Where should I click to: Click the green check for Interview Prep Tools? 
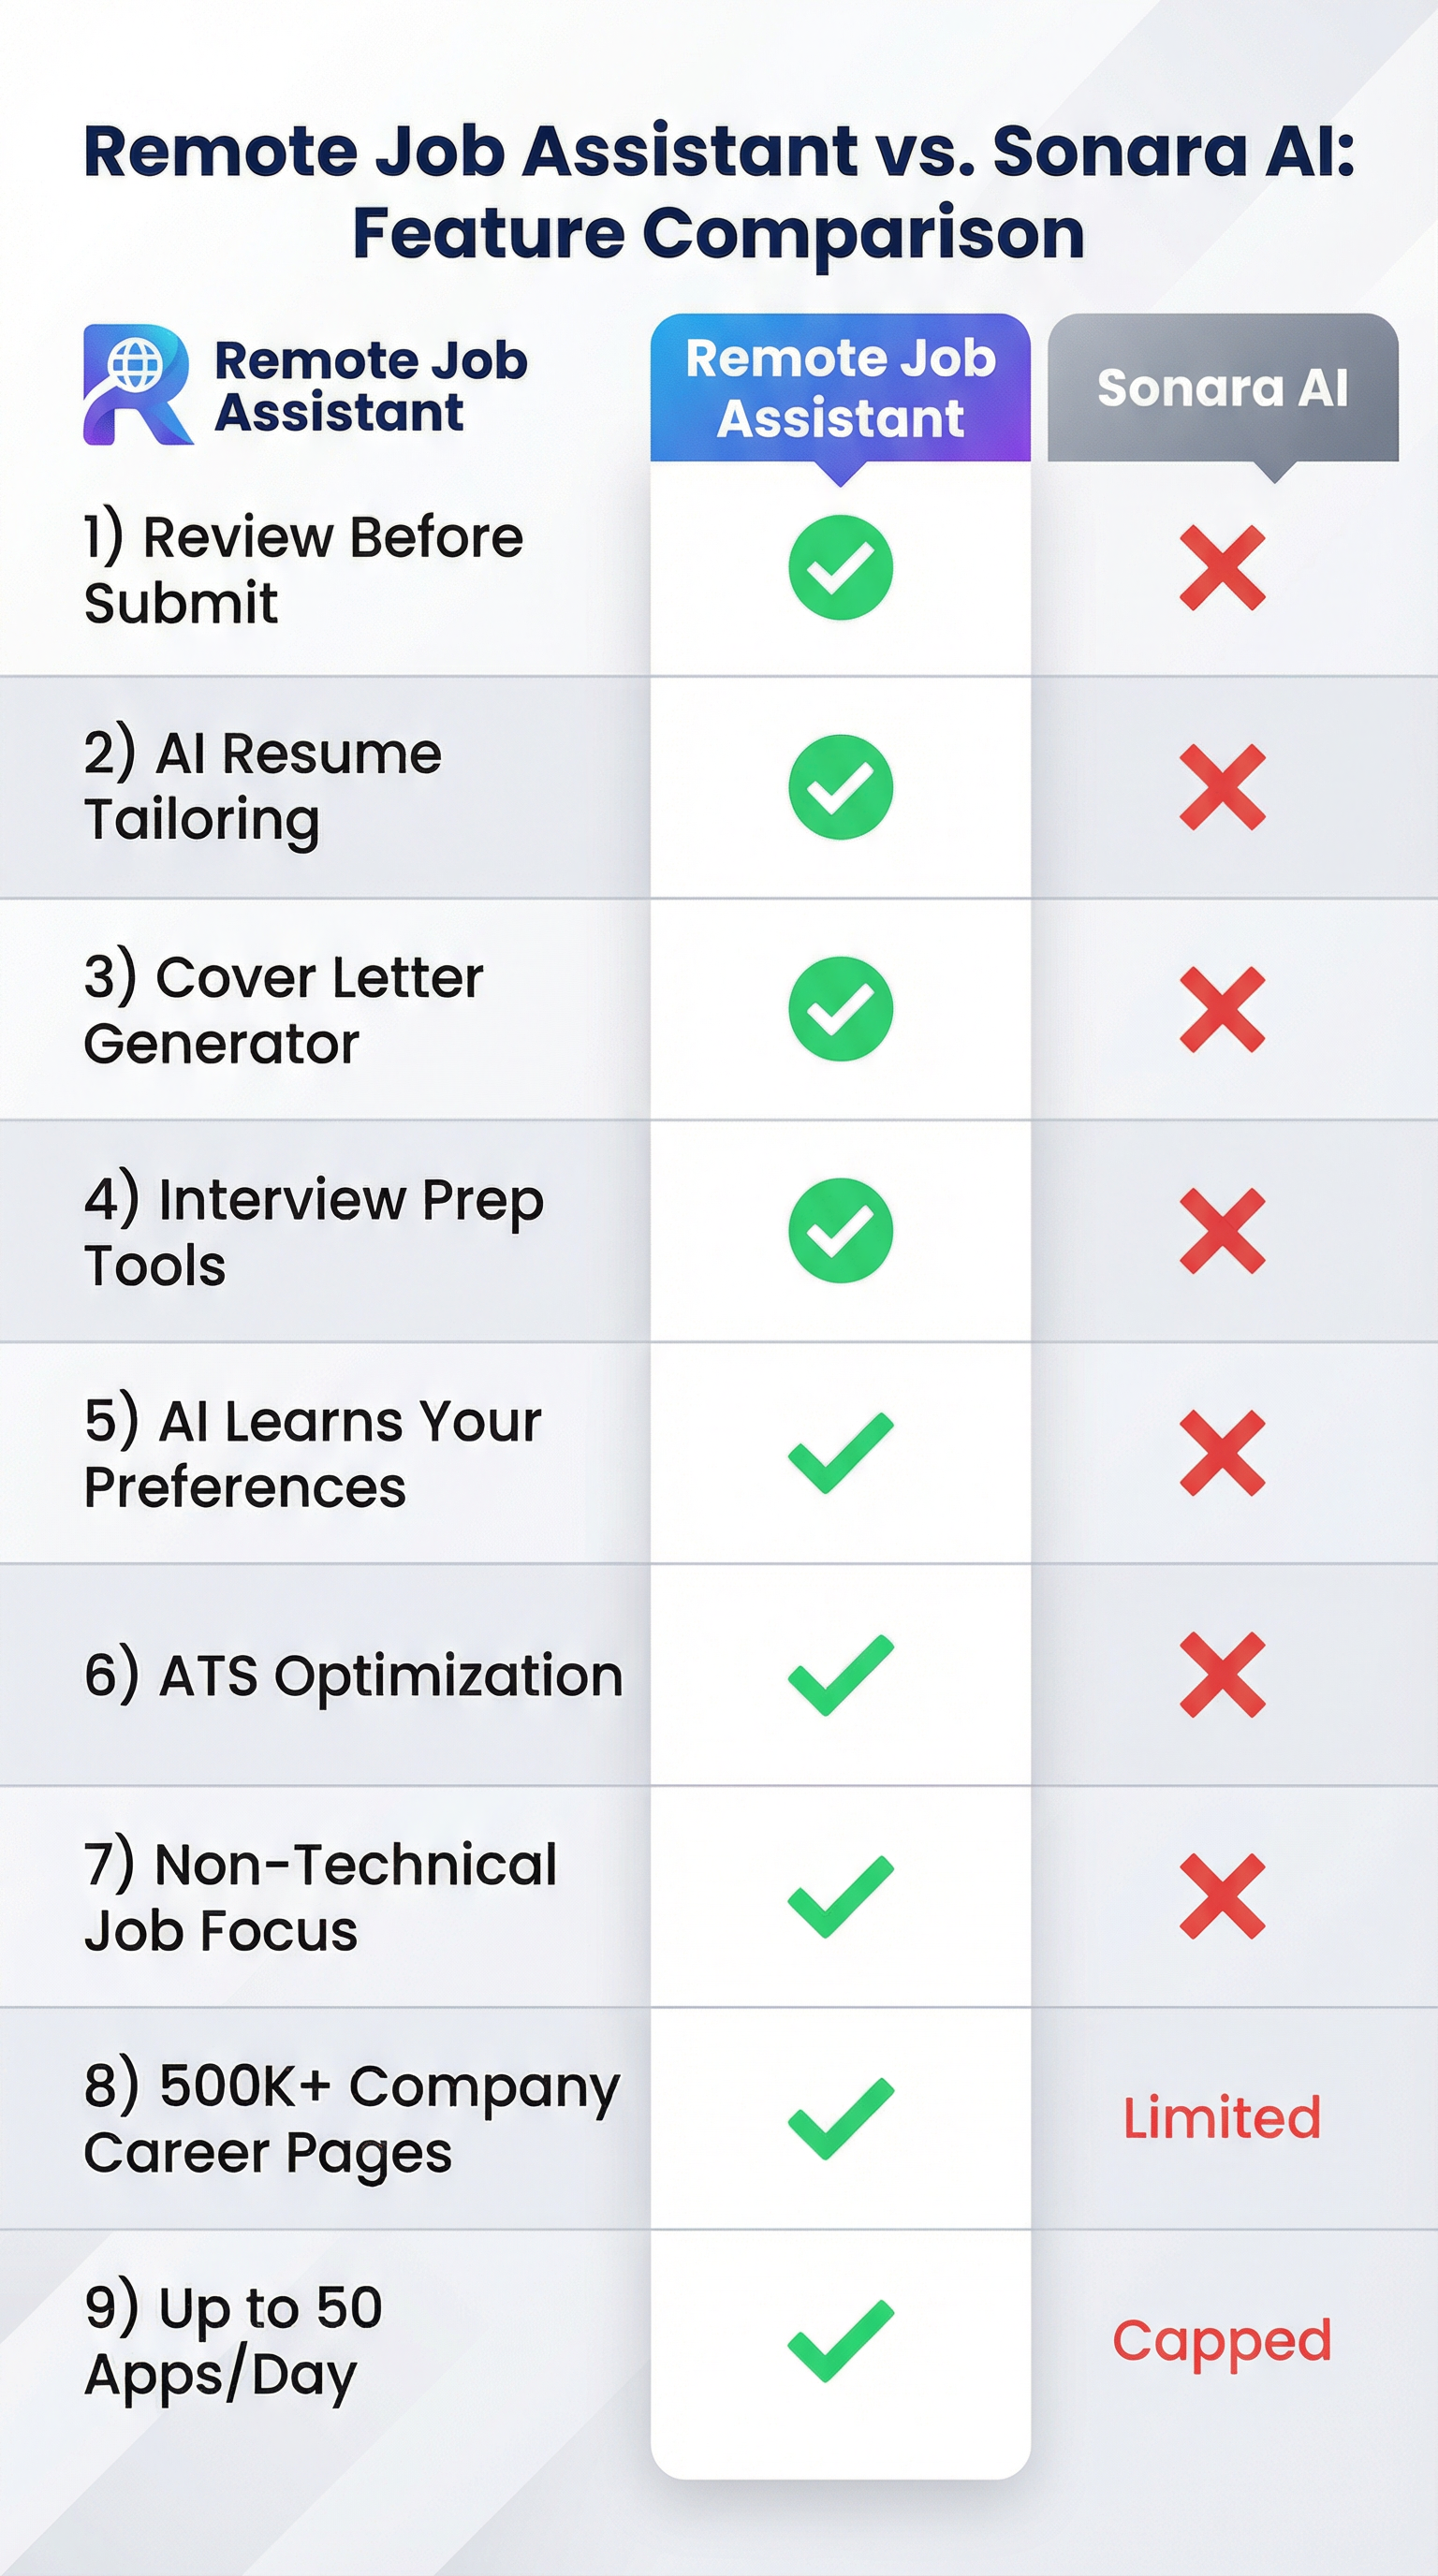coord(840,1230)
